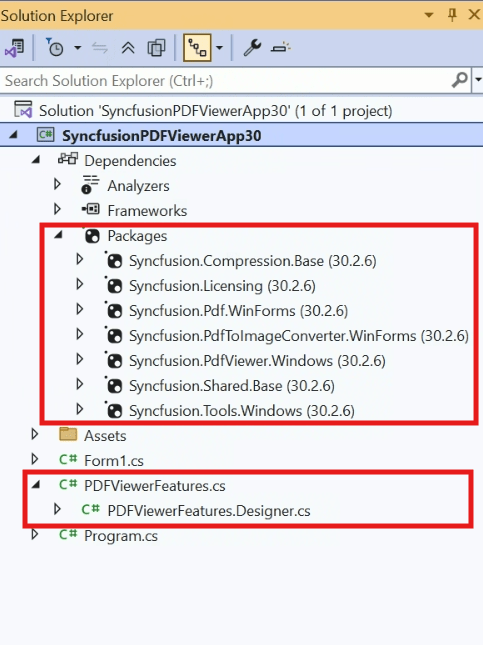Toggle Show All Files button
Image resolution: width=483 pixels, height=645 pixels.
156,48
